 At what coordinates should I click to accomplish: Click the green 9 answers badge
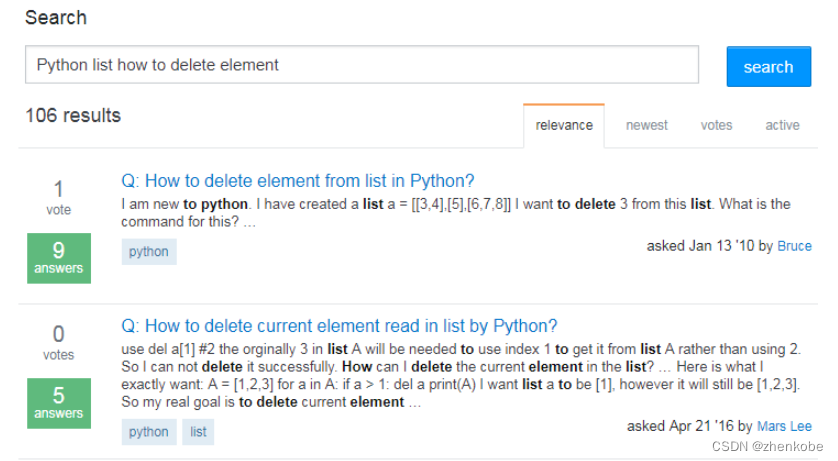tap(59, 258)
